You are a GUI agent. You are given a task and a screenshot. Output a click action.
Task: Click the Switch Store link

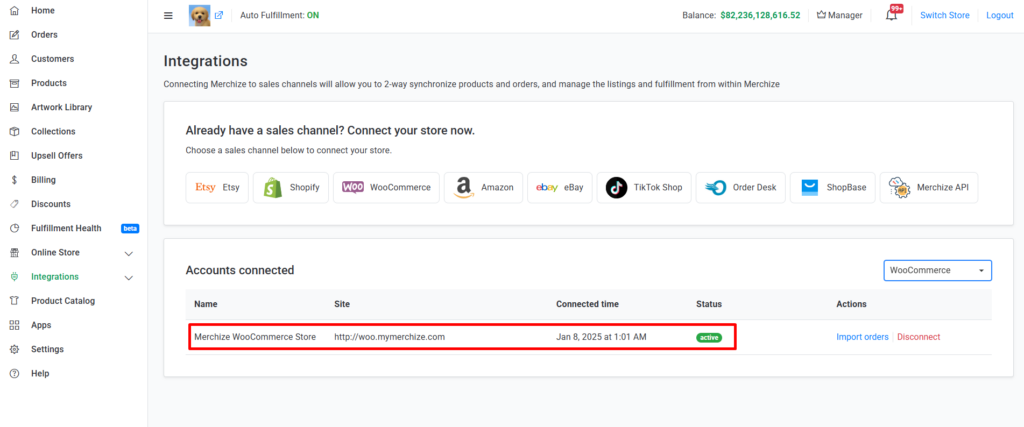click(944, 15)
